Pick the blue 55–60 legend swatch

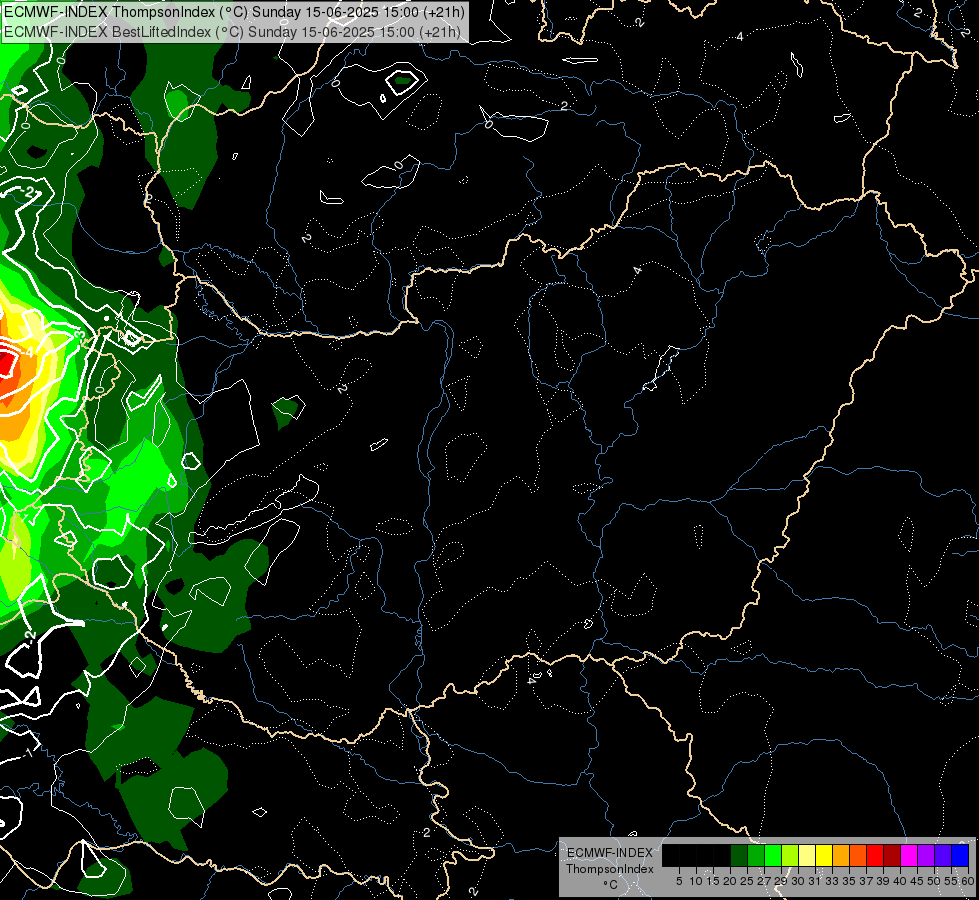[x=960, y=855]
